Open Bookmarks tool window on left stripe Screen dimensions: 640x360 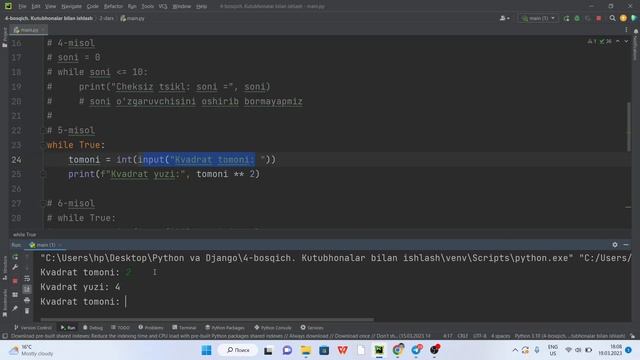point(4,303)
